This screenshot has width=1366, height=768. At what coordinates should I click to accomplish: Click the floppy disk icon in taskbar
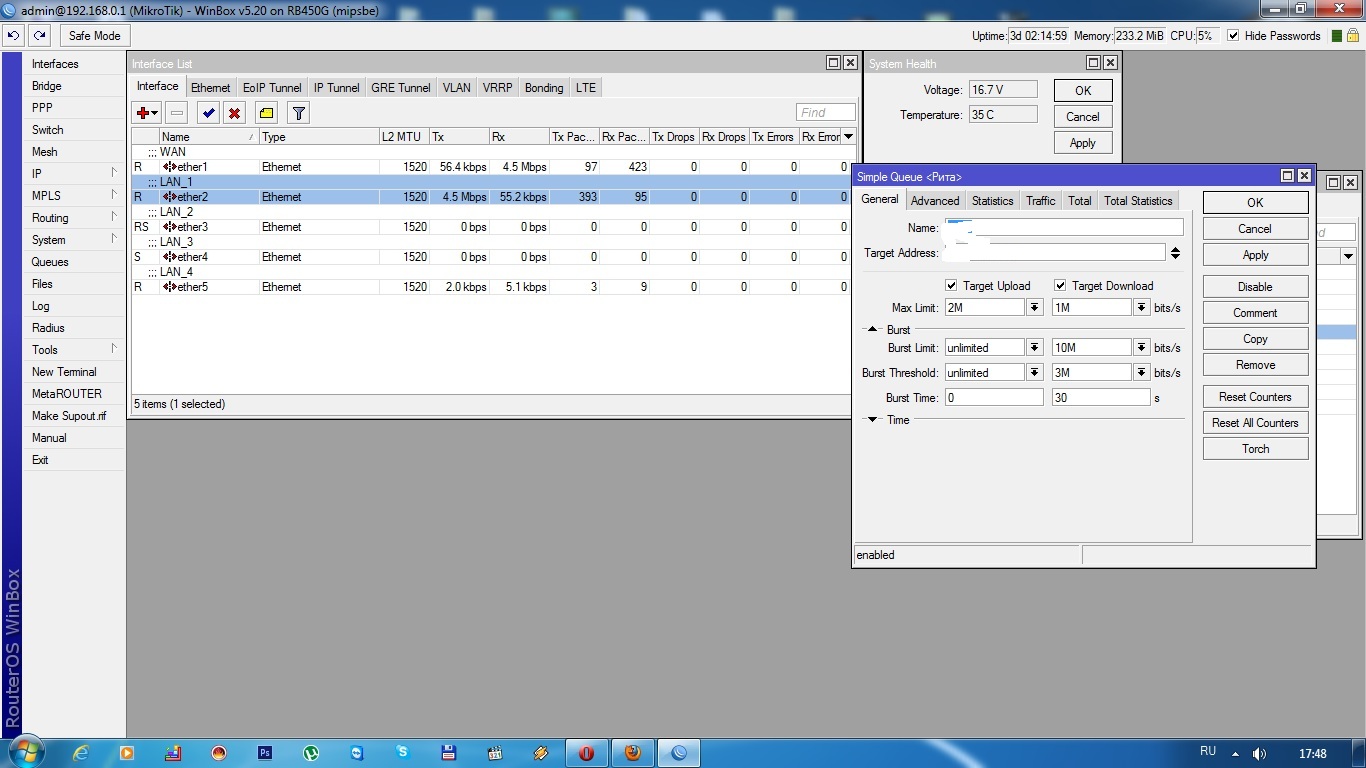click(449, 753)
